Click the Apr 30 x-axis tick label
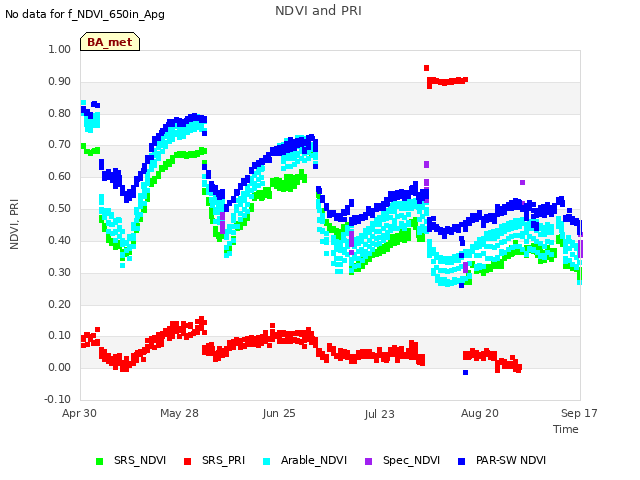Viewport: 640px width, 480px height. pos(79,413)
